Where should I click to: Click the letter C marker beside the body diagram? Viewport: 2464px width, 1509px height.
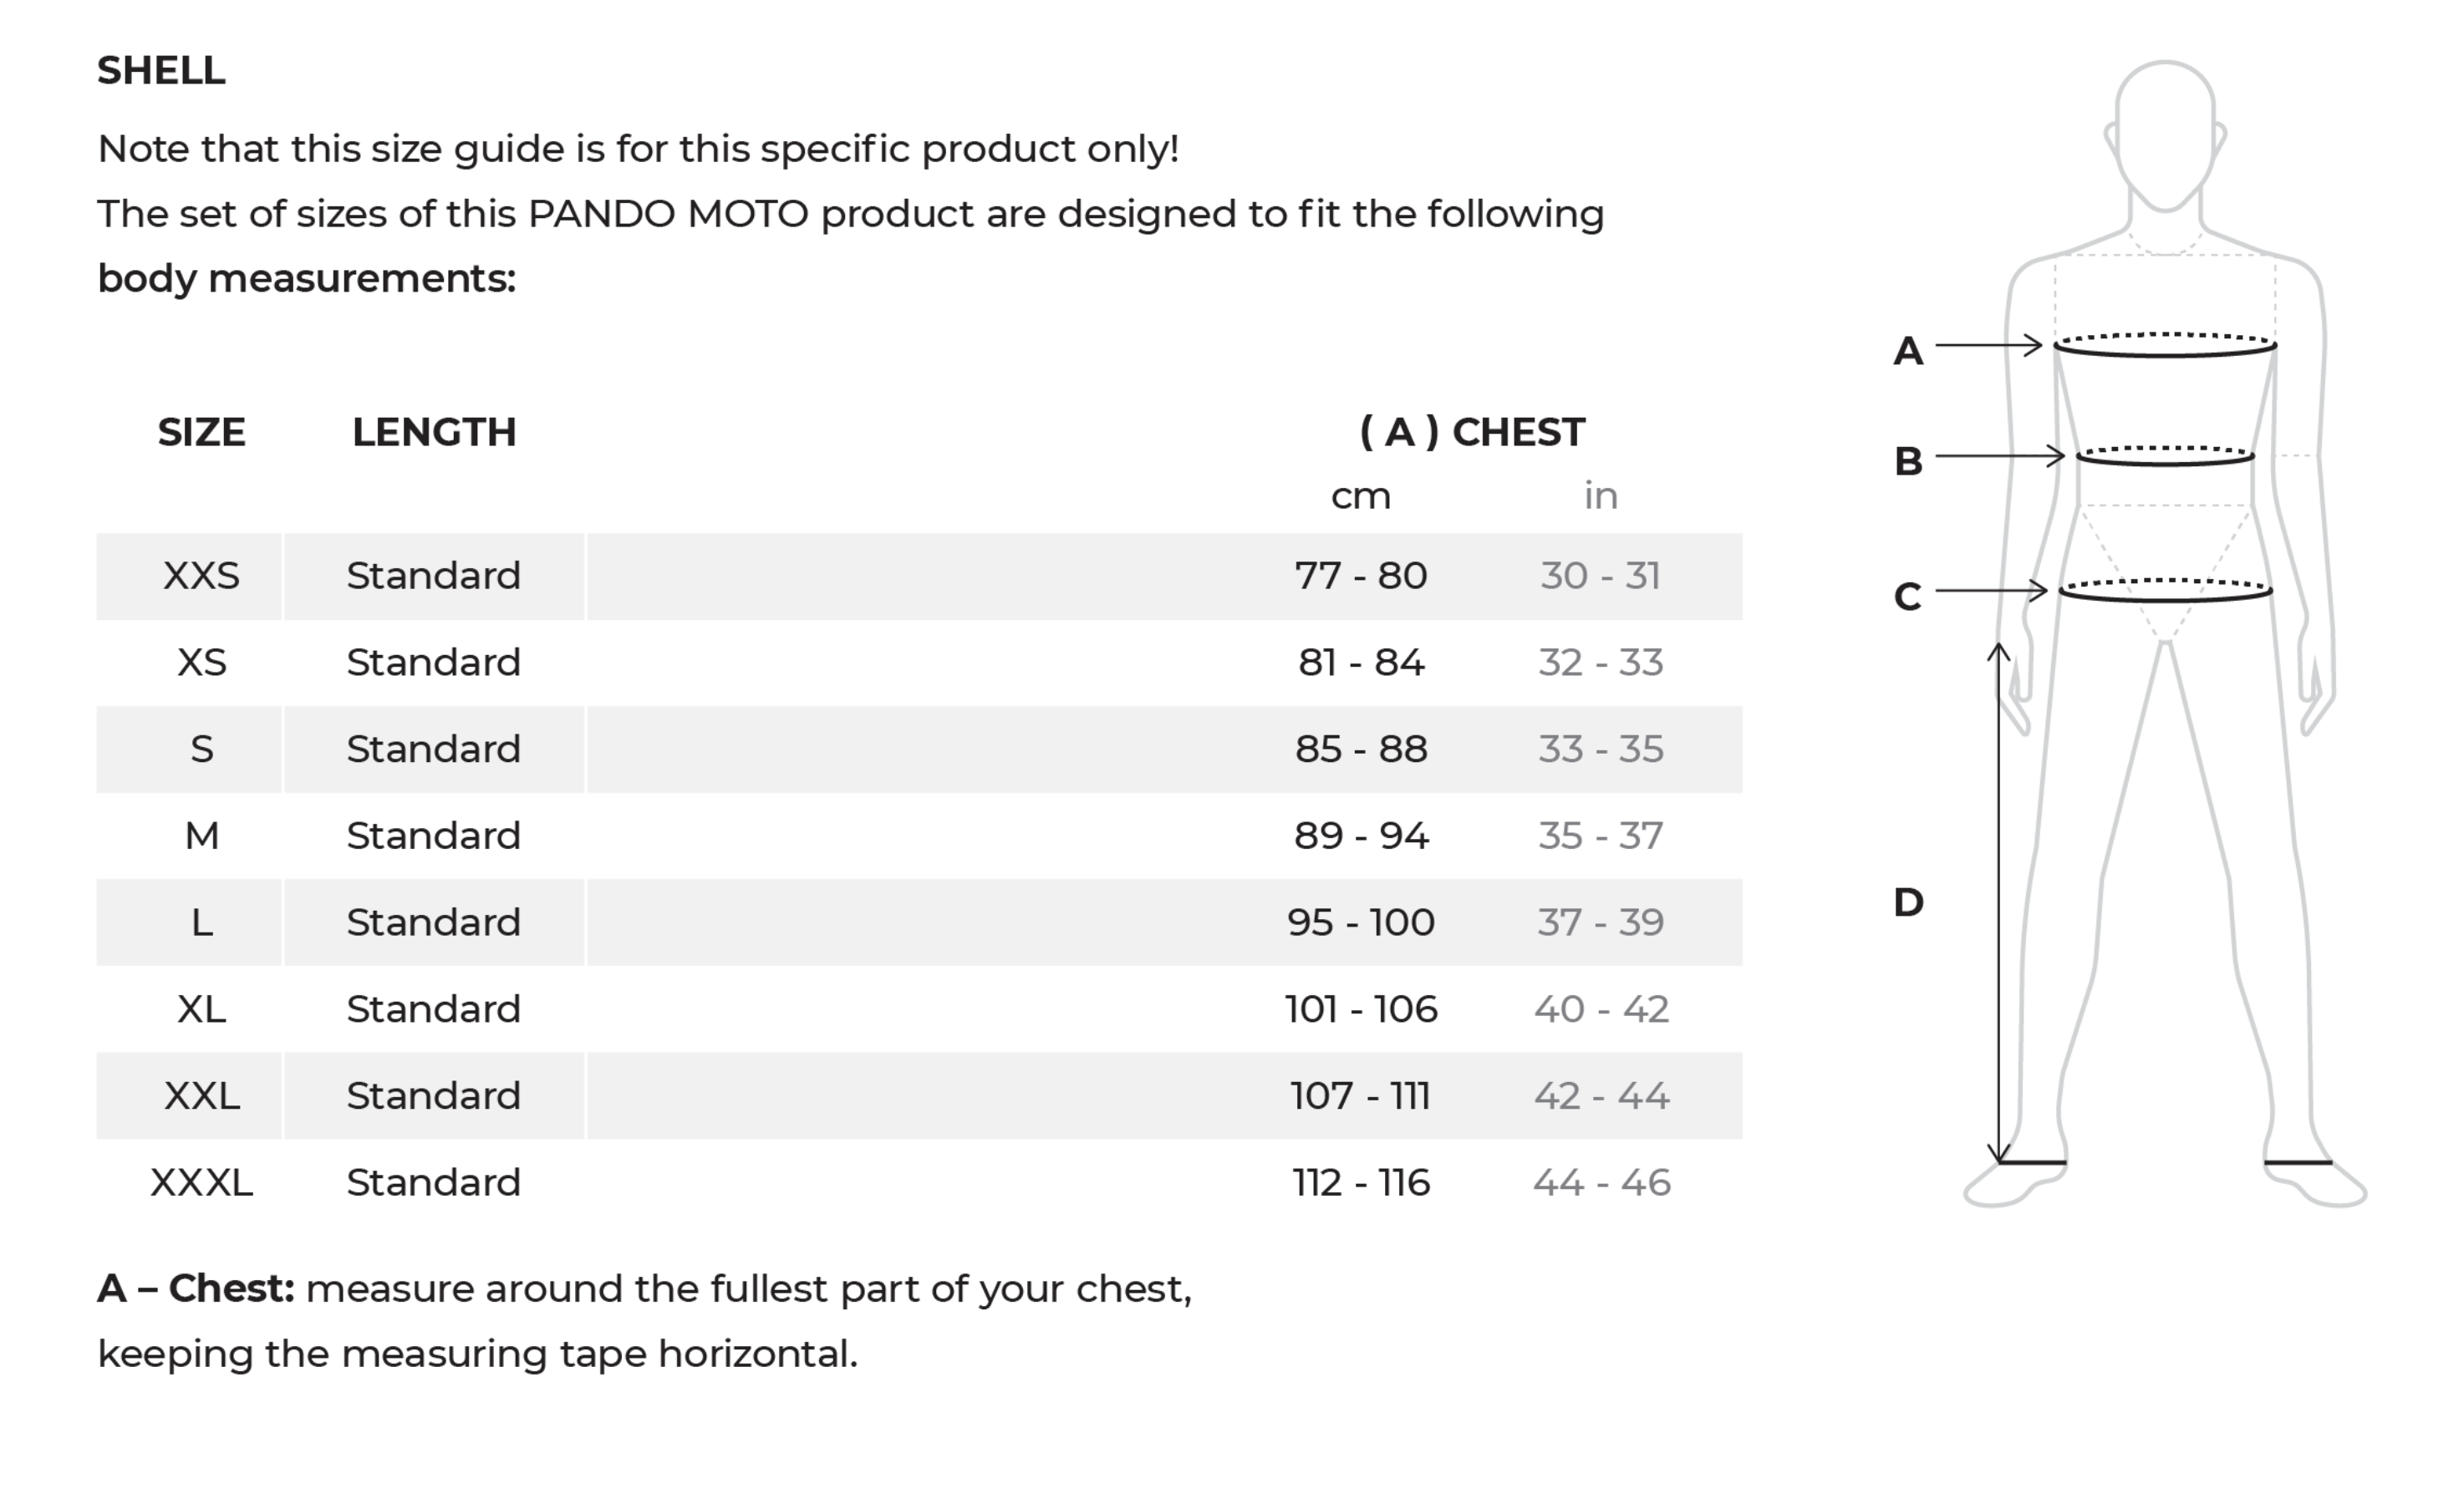click(1907, 596)
